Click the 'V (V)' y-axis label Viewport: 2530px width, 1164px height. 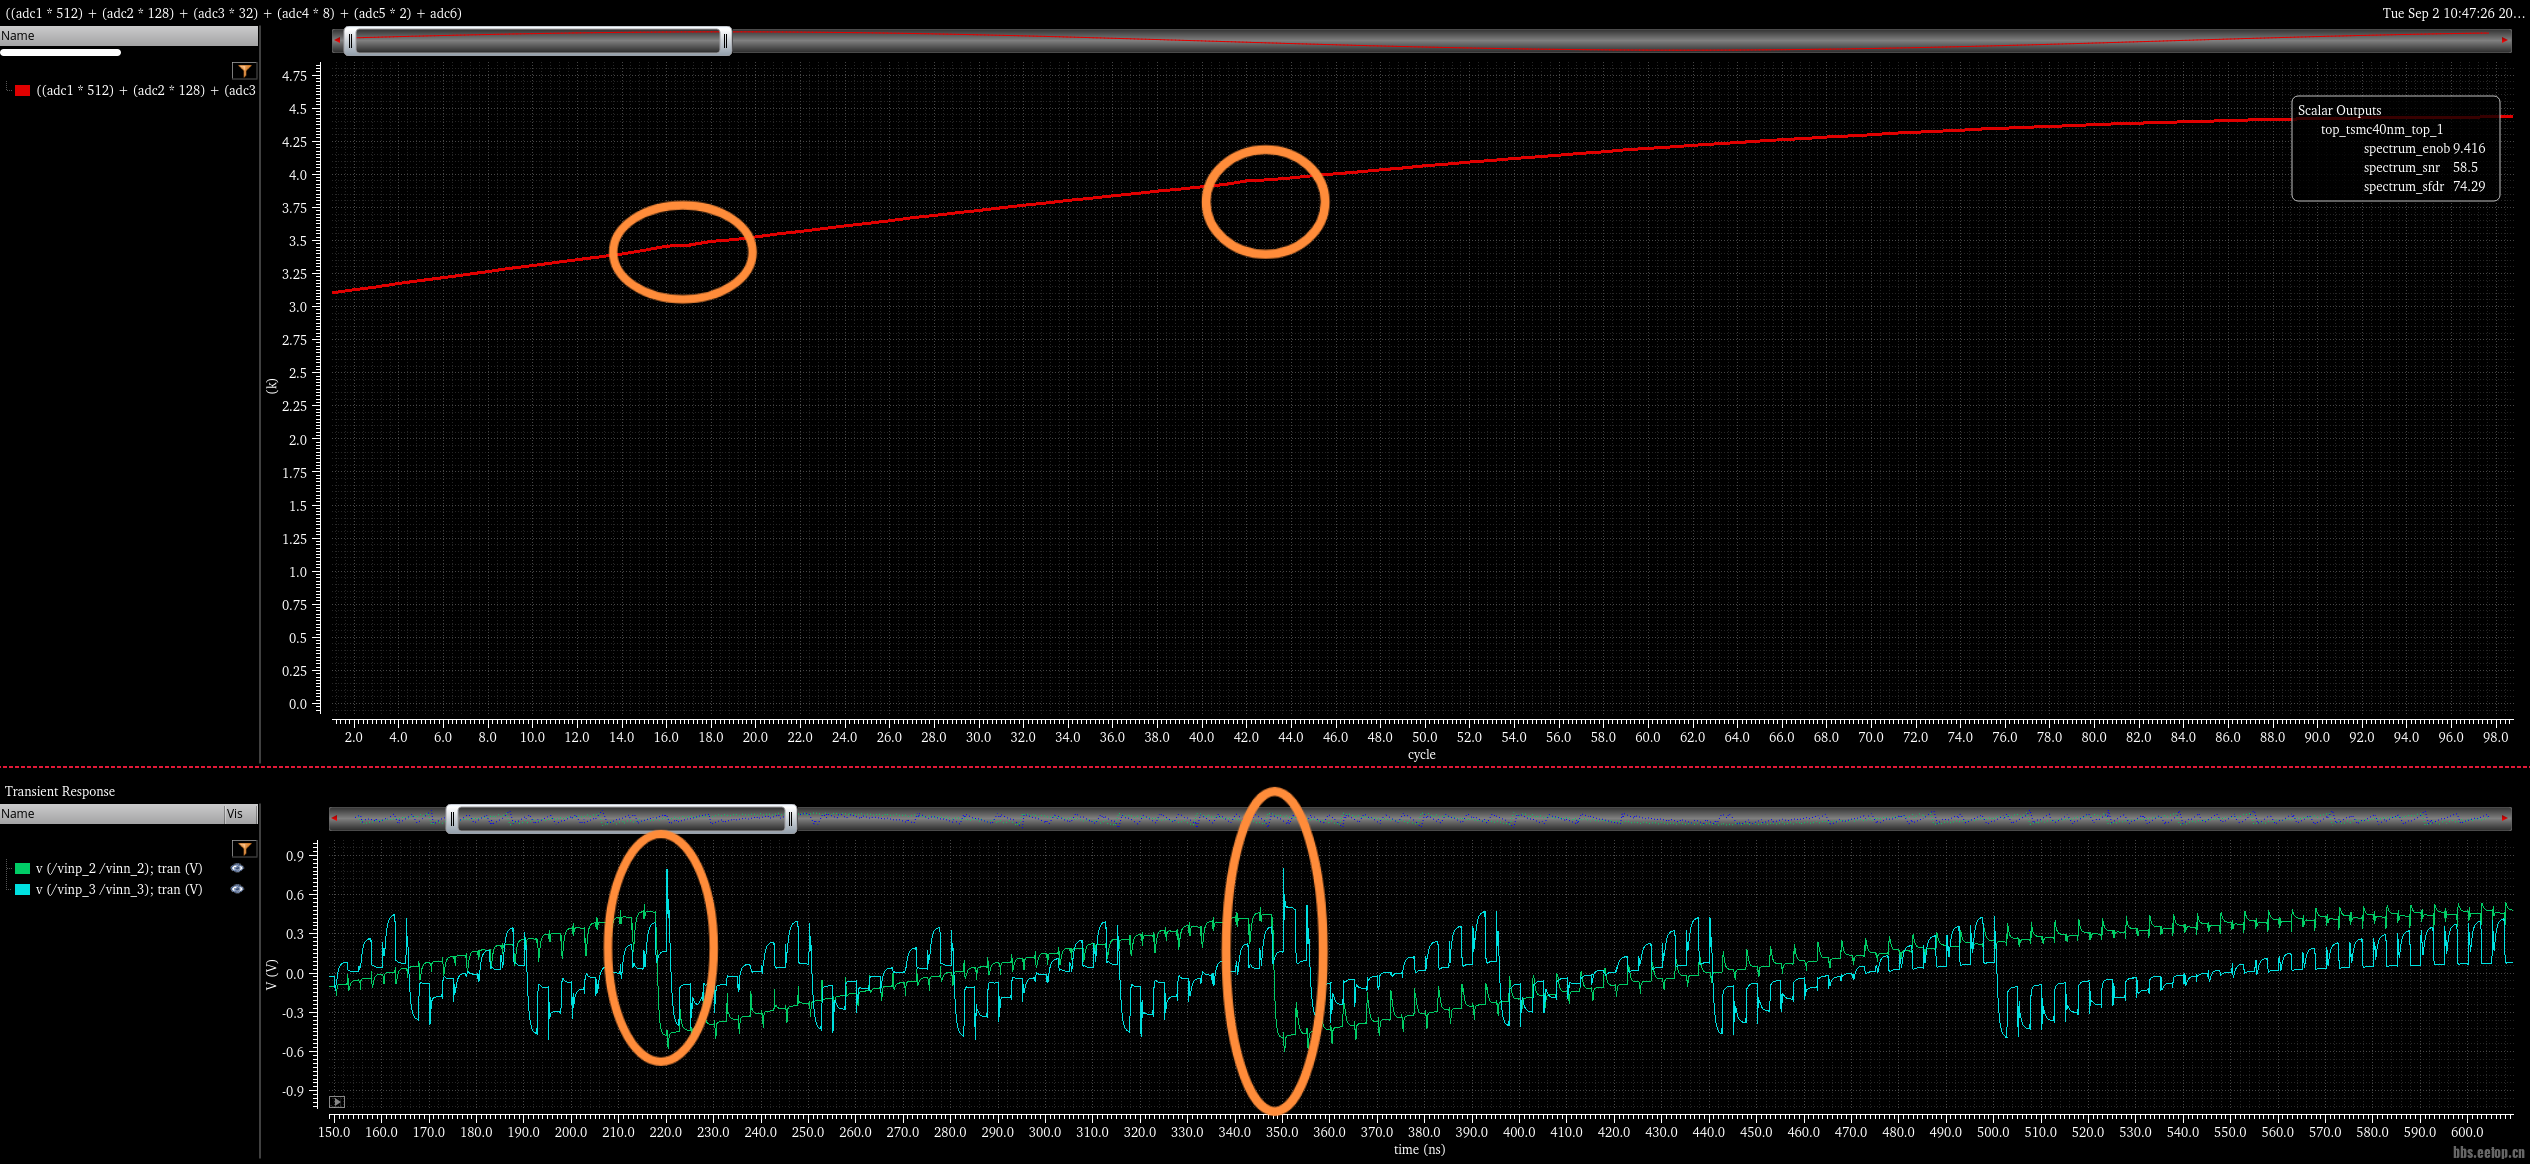coord(271,975)
